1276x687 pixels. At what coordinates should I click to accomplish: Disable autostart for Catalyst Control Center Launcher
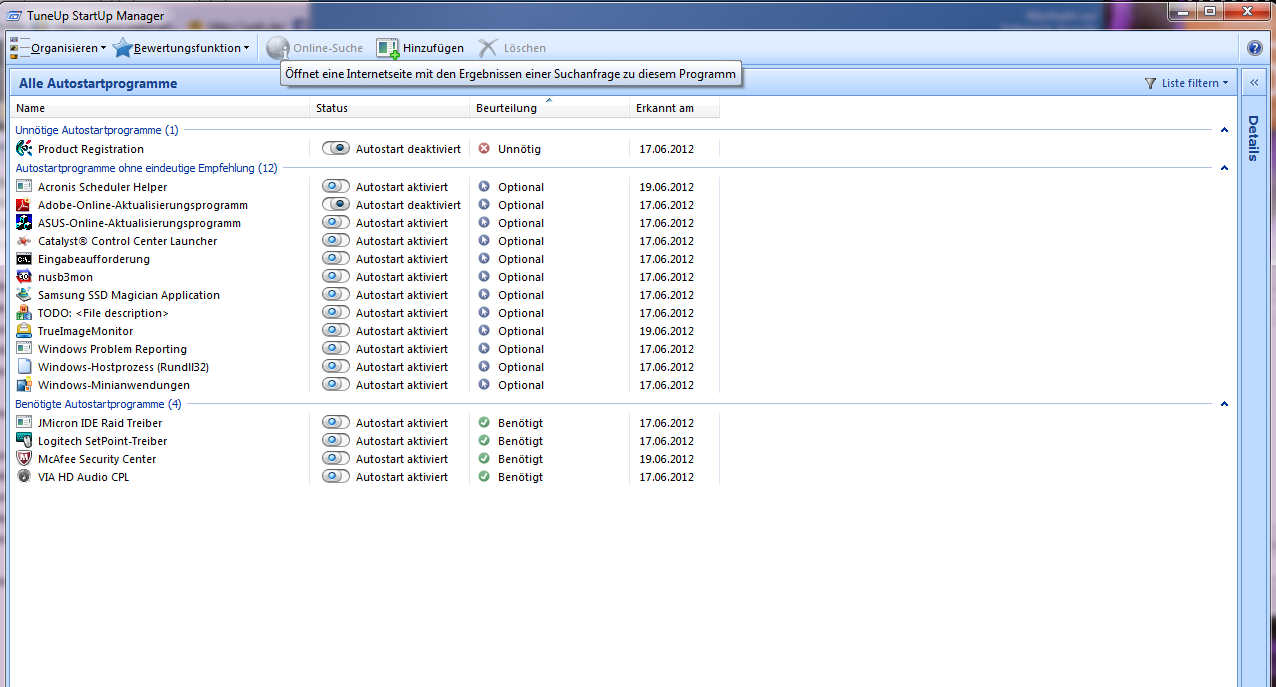click(336, 241)
